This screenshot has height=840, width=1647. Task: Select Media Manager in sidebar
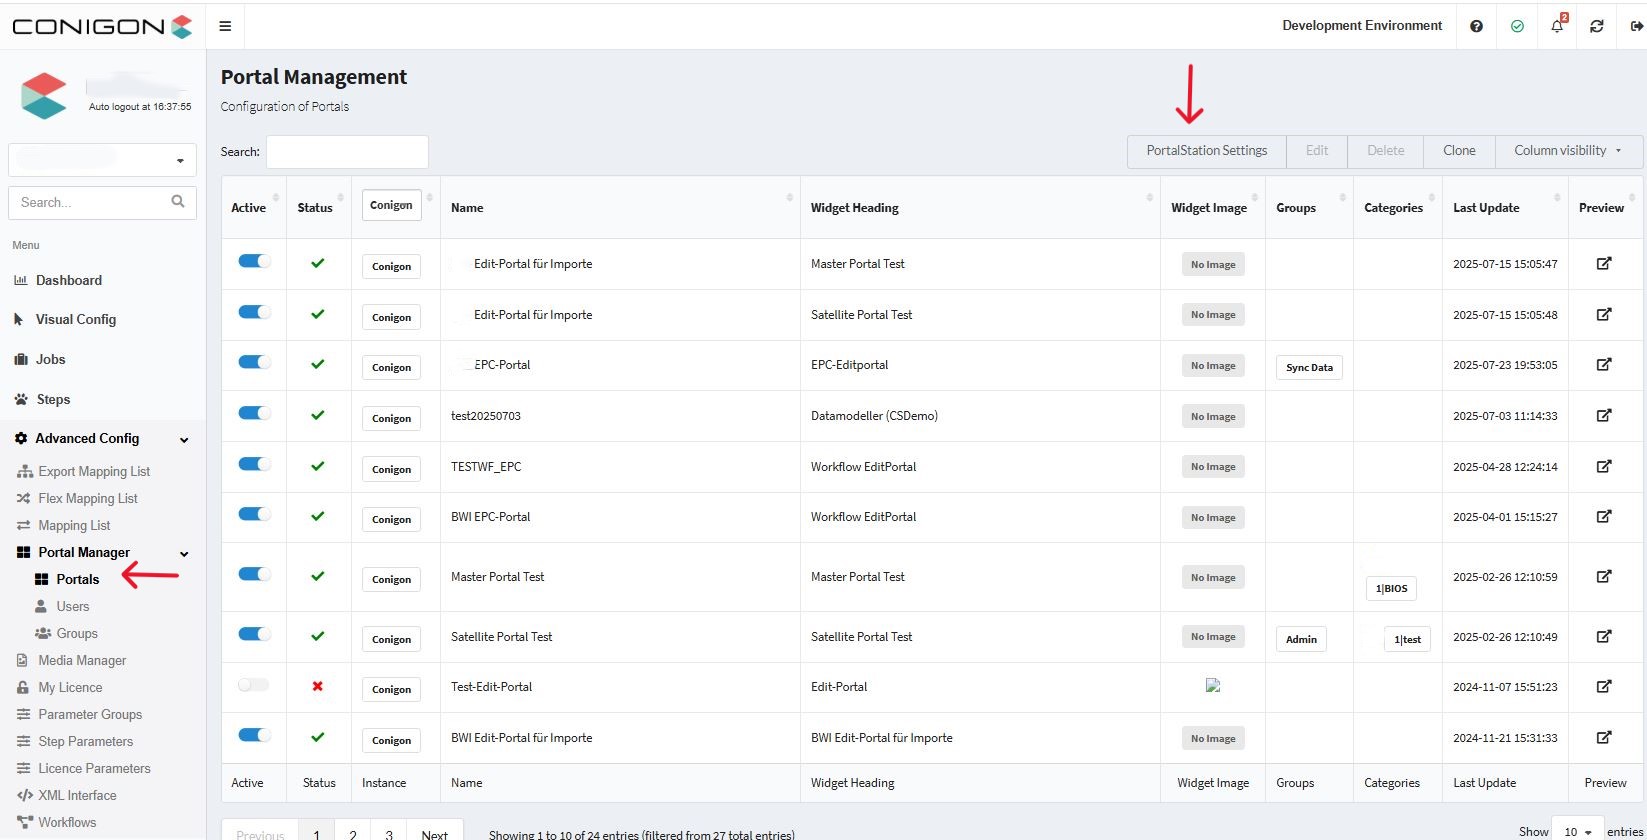(x=82, y=661)
